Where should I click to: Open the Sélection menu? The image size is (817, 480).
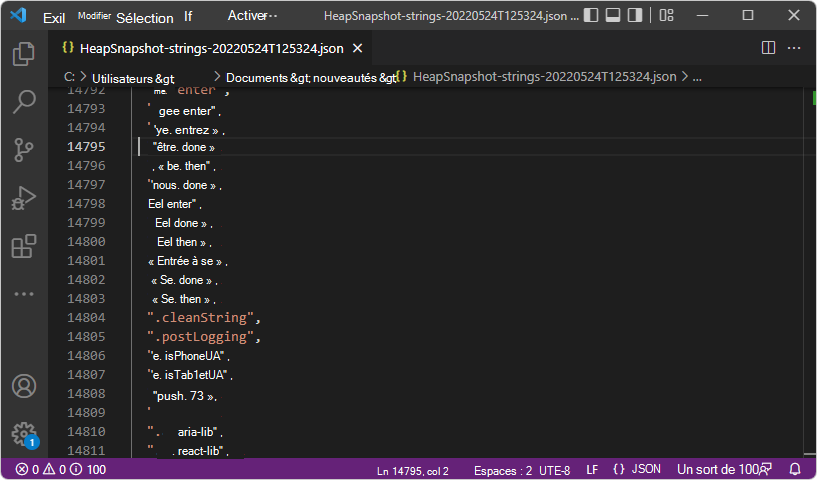(x=145, y=18)
